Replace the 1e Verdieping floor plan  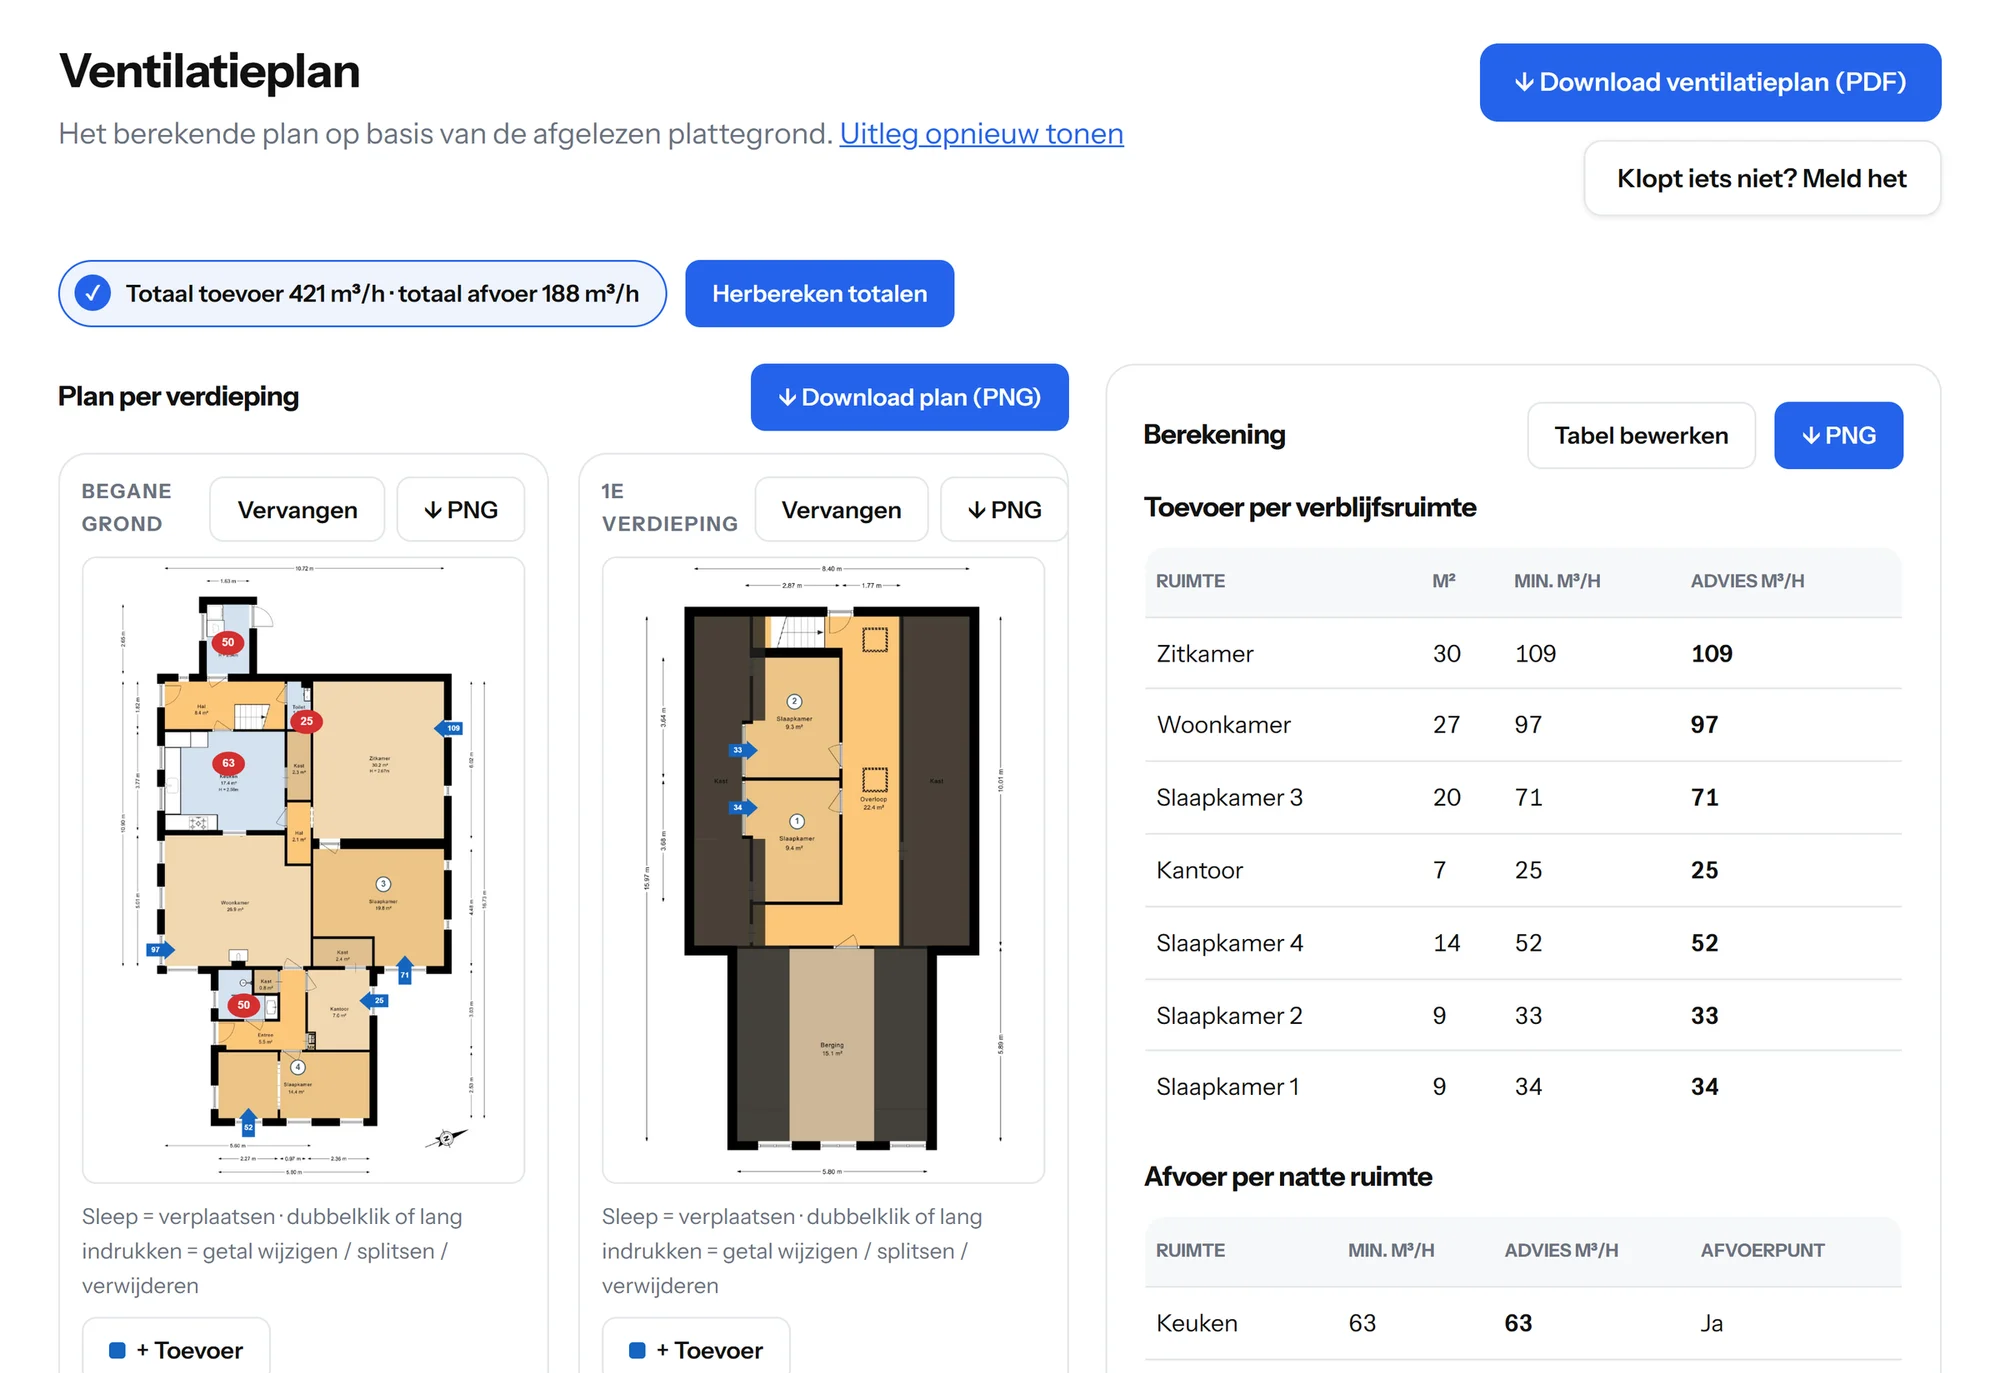(841, 510)
